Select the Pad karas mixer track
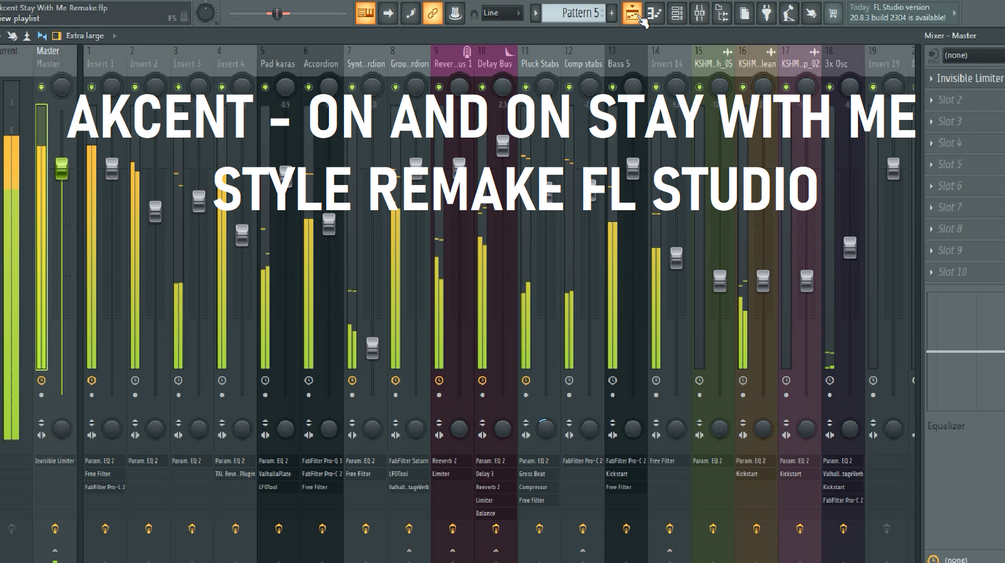The width and height of the screenshot is (1005, 563). [x=278, y=63]
